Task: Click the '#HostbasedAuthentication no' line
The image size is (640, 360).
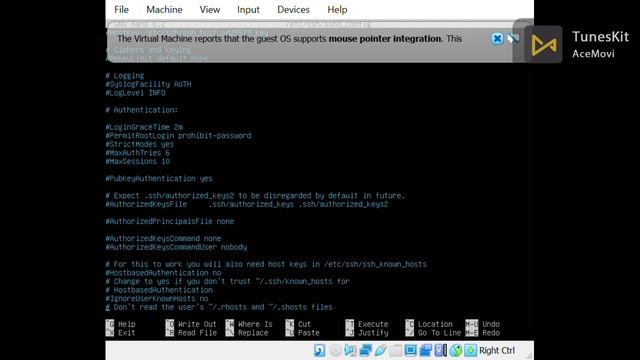Action: (x=163, y=273)
